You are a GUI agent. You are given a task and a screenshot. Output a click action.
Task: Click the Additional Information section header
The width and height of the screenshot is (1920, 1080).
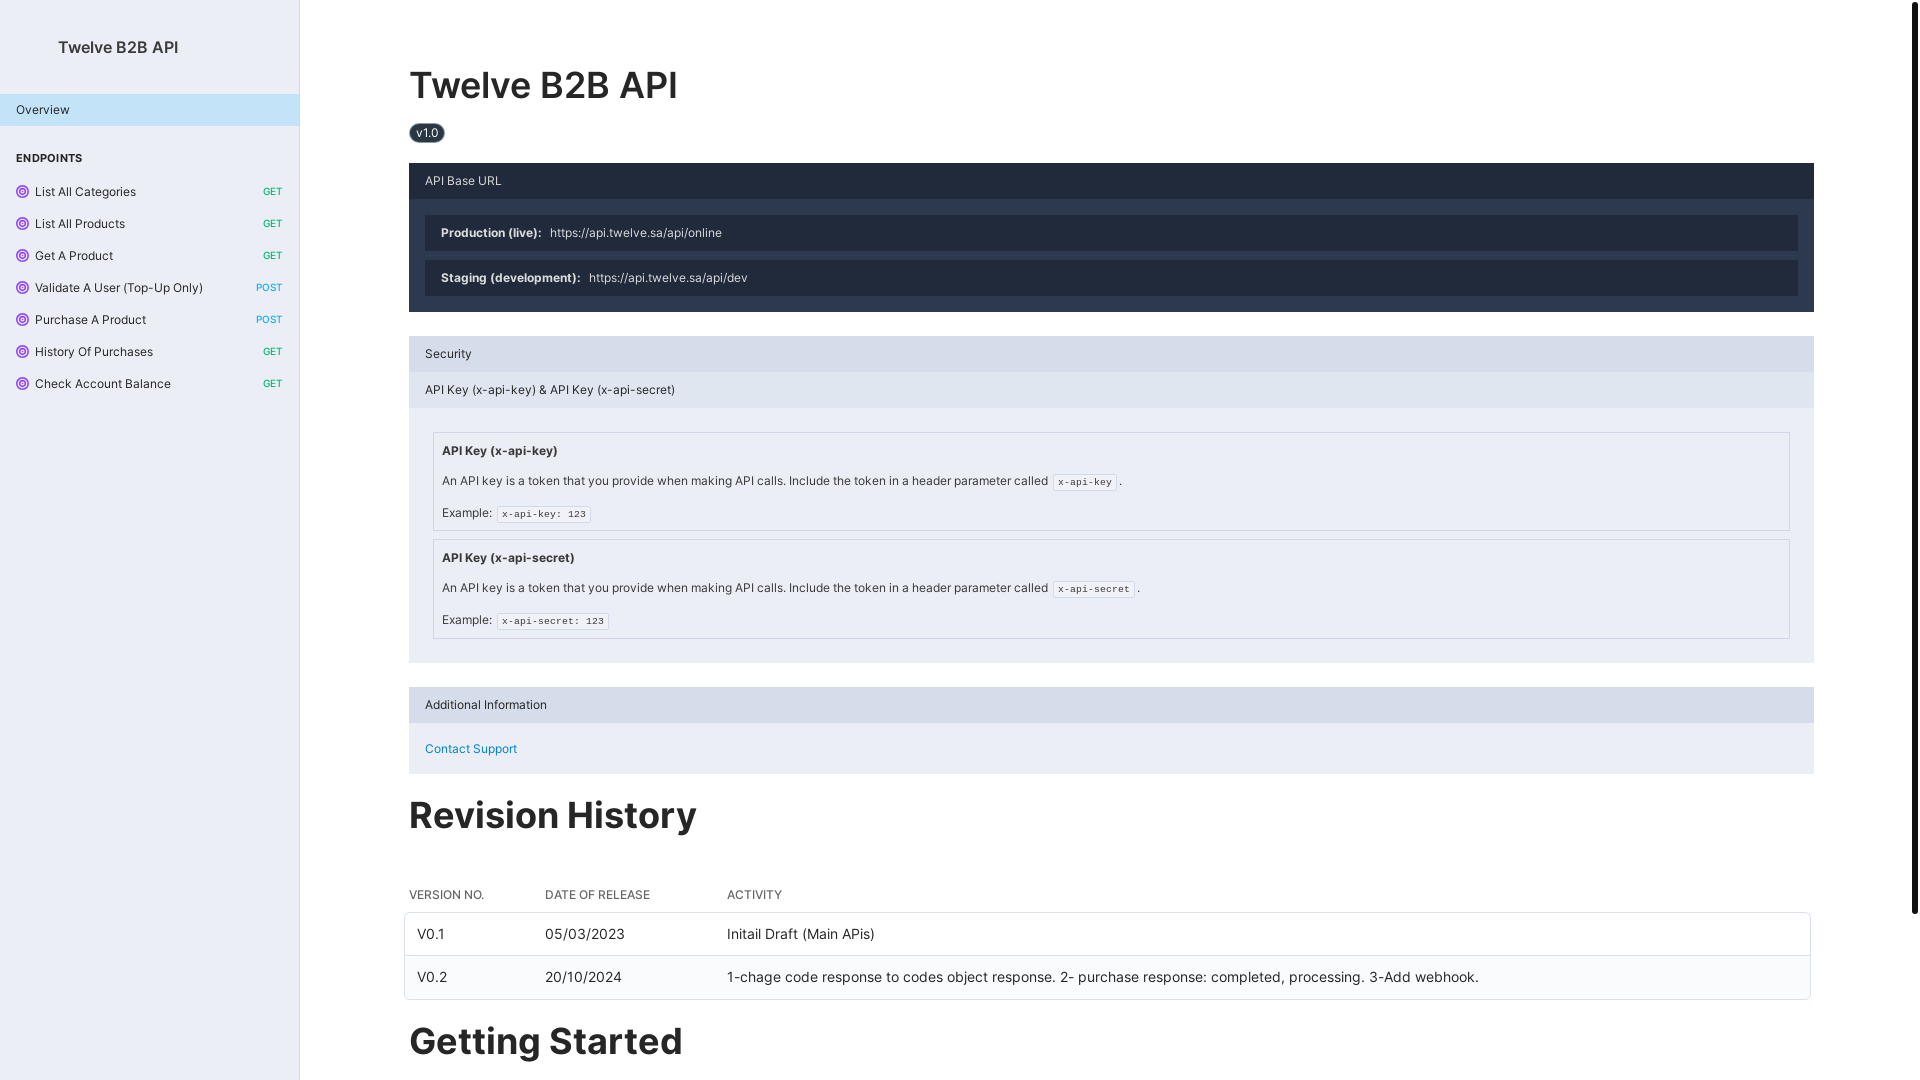[x=1111, y=705]
